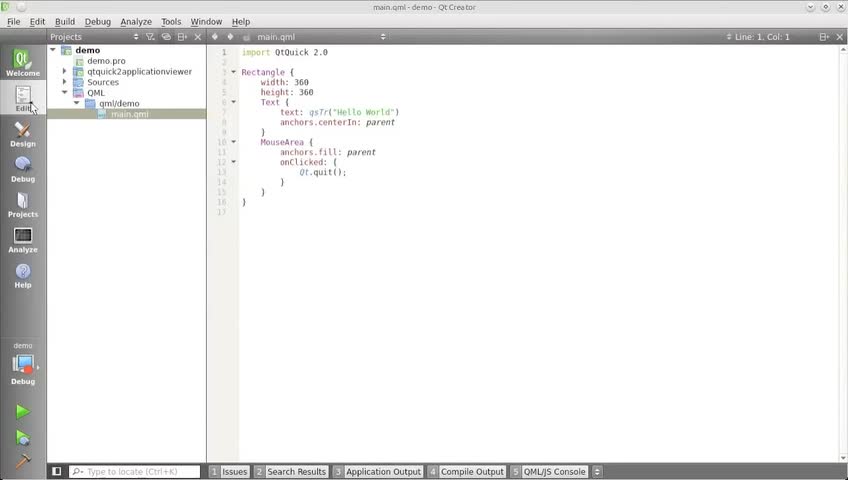
Task: Go forward in editor navigation history
Action: tap(230, 37)
